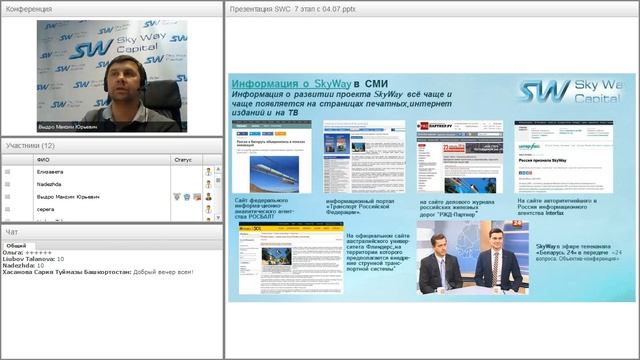Image resolution: width=640 pixels, height=360 pixels.
Task: Open the 'Информация о SkyWay' slide title link
Action: coord(291,84)
